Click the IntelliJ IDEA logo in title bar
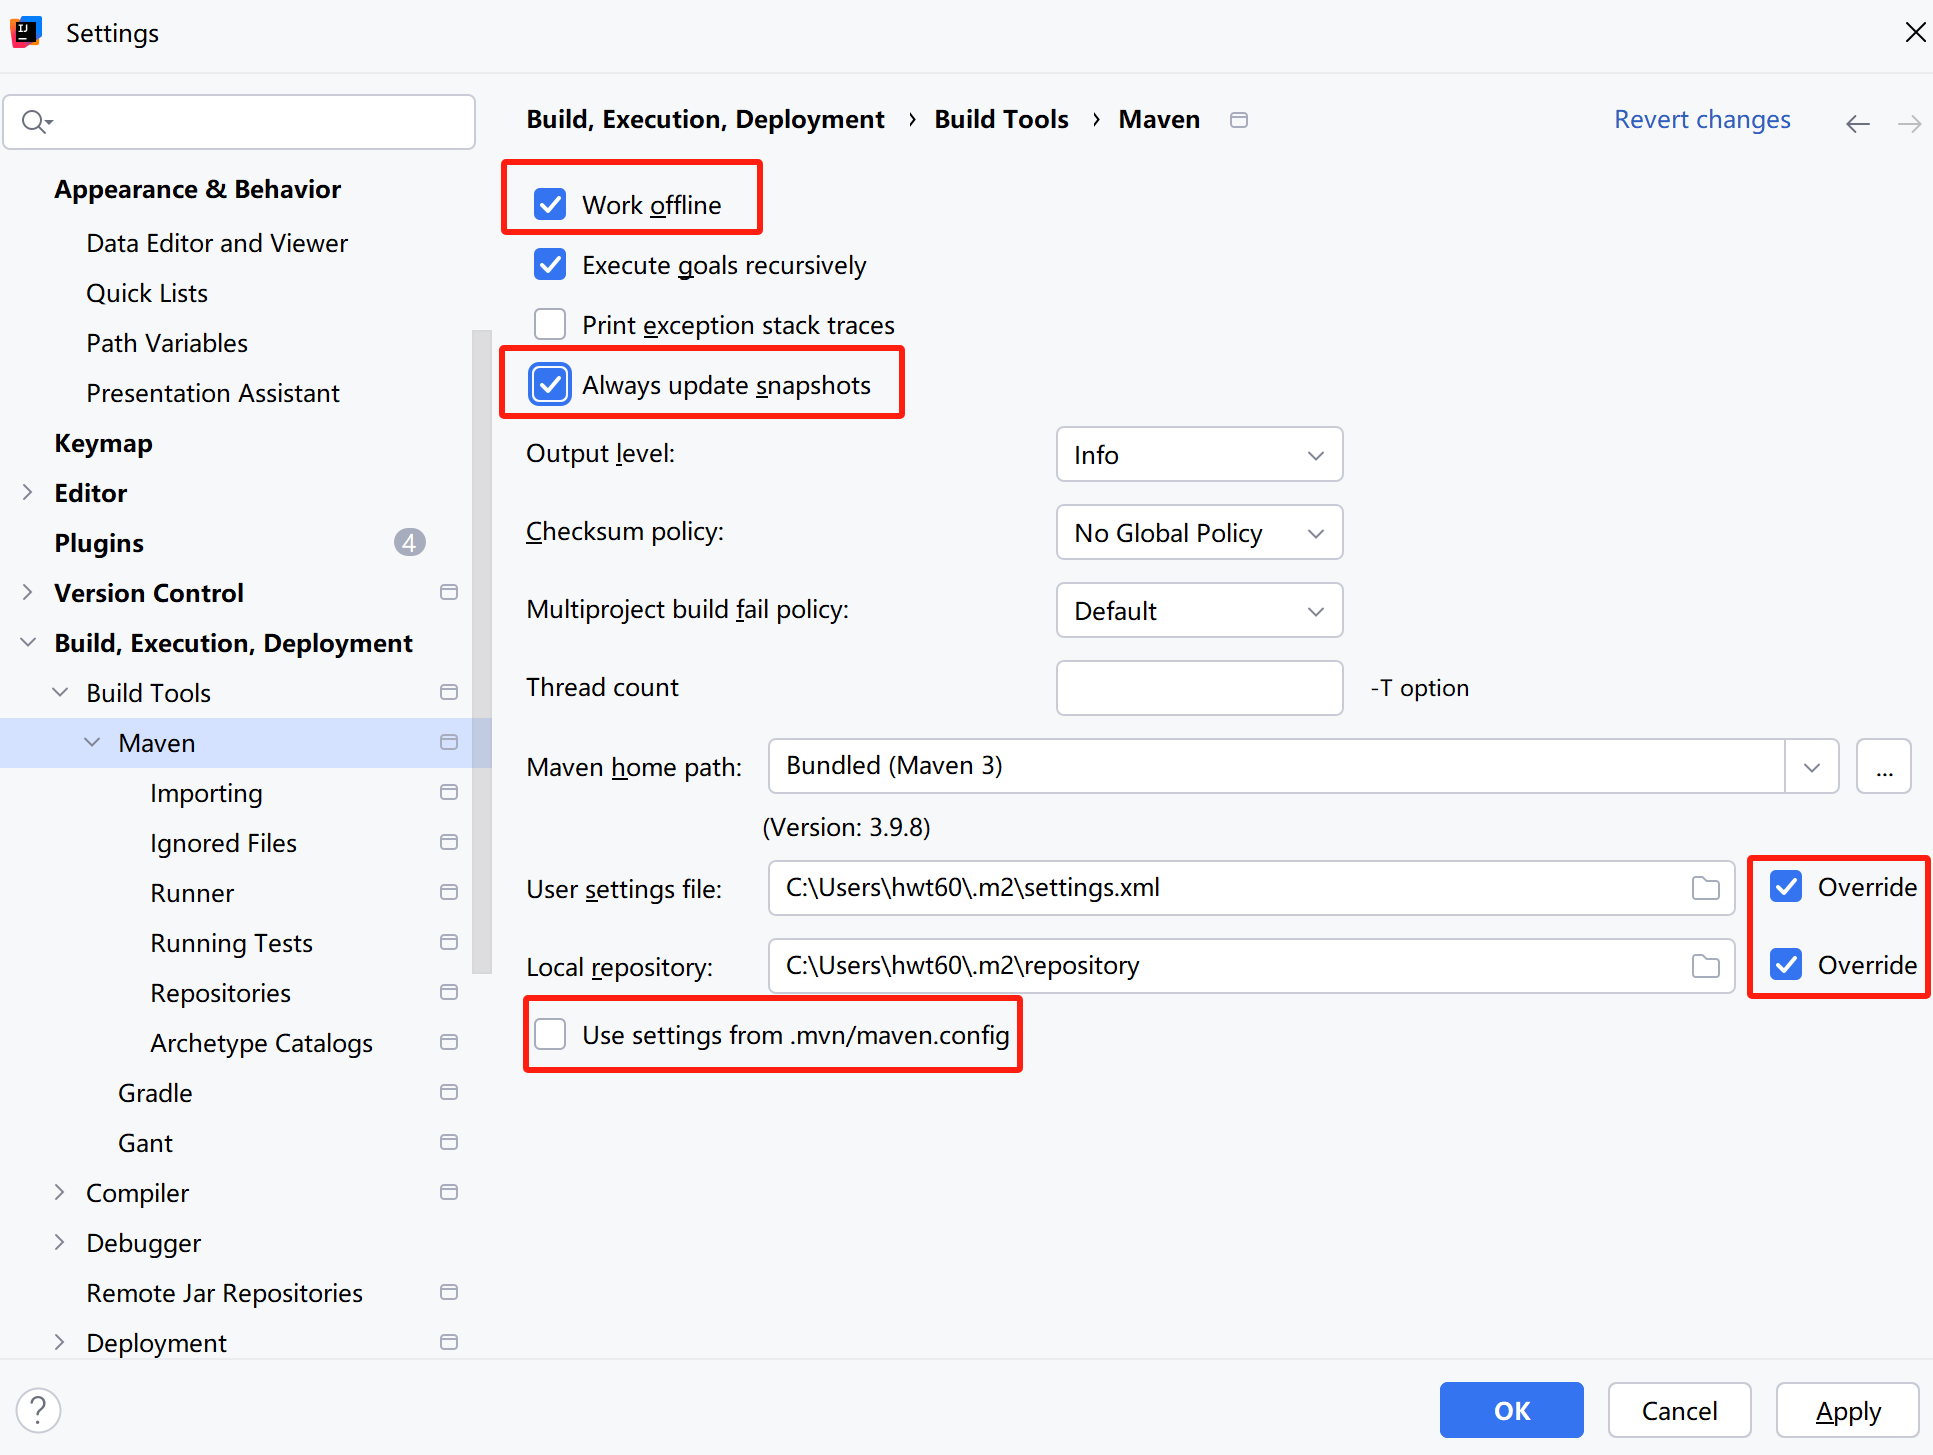The height and width of the screenshot is (1455, 1933). pos(26,32)
